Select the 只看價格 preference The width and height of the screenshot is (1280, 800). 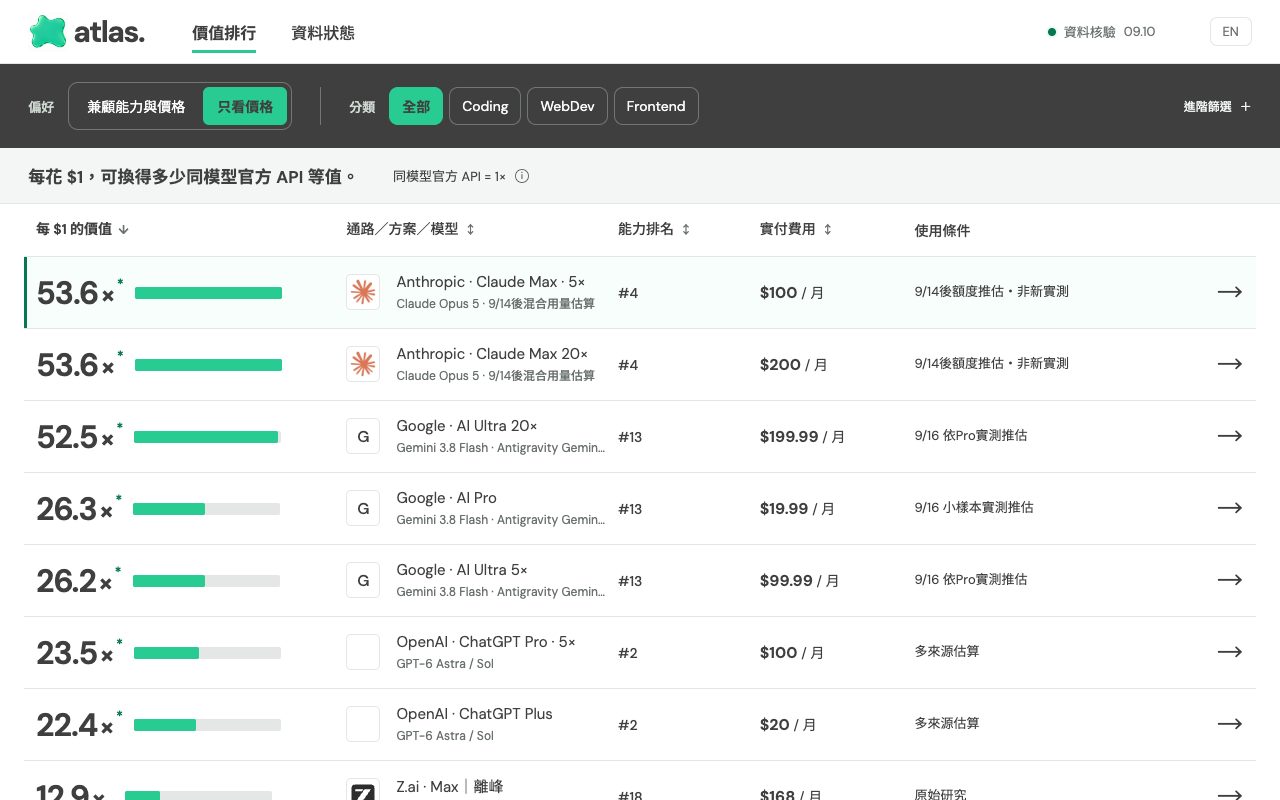pos(245,106)
